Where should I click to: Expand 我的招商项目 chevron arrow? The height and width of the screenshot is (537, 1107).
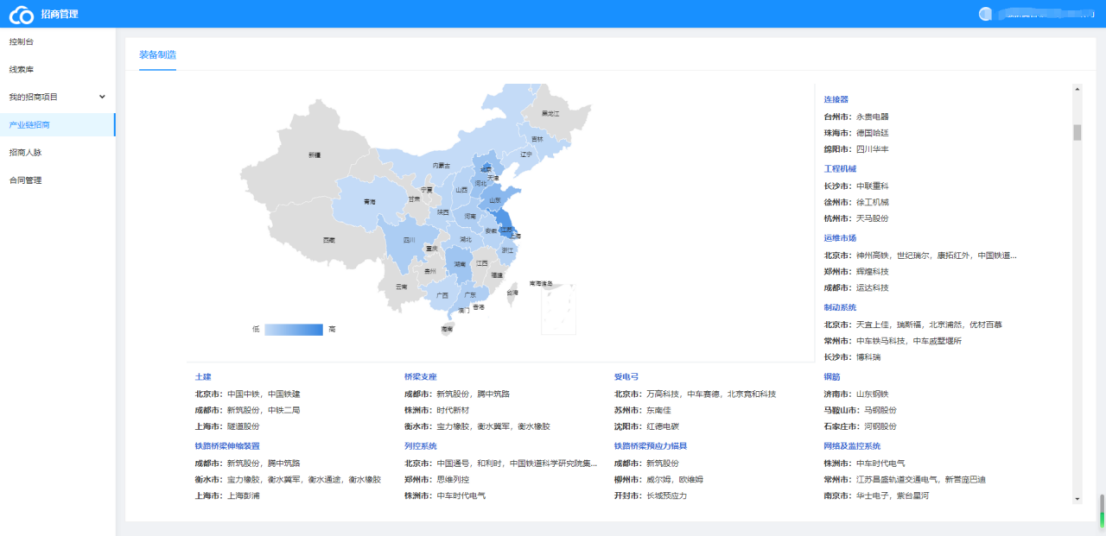coord(102,97)
